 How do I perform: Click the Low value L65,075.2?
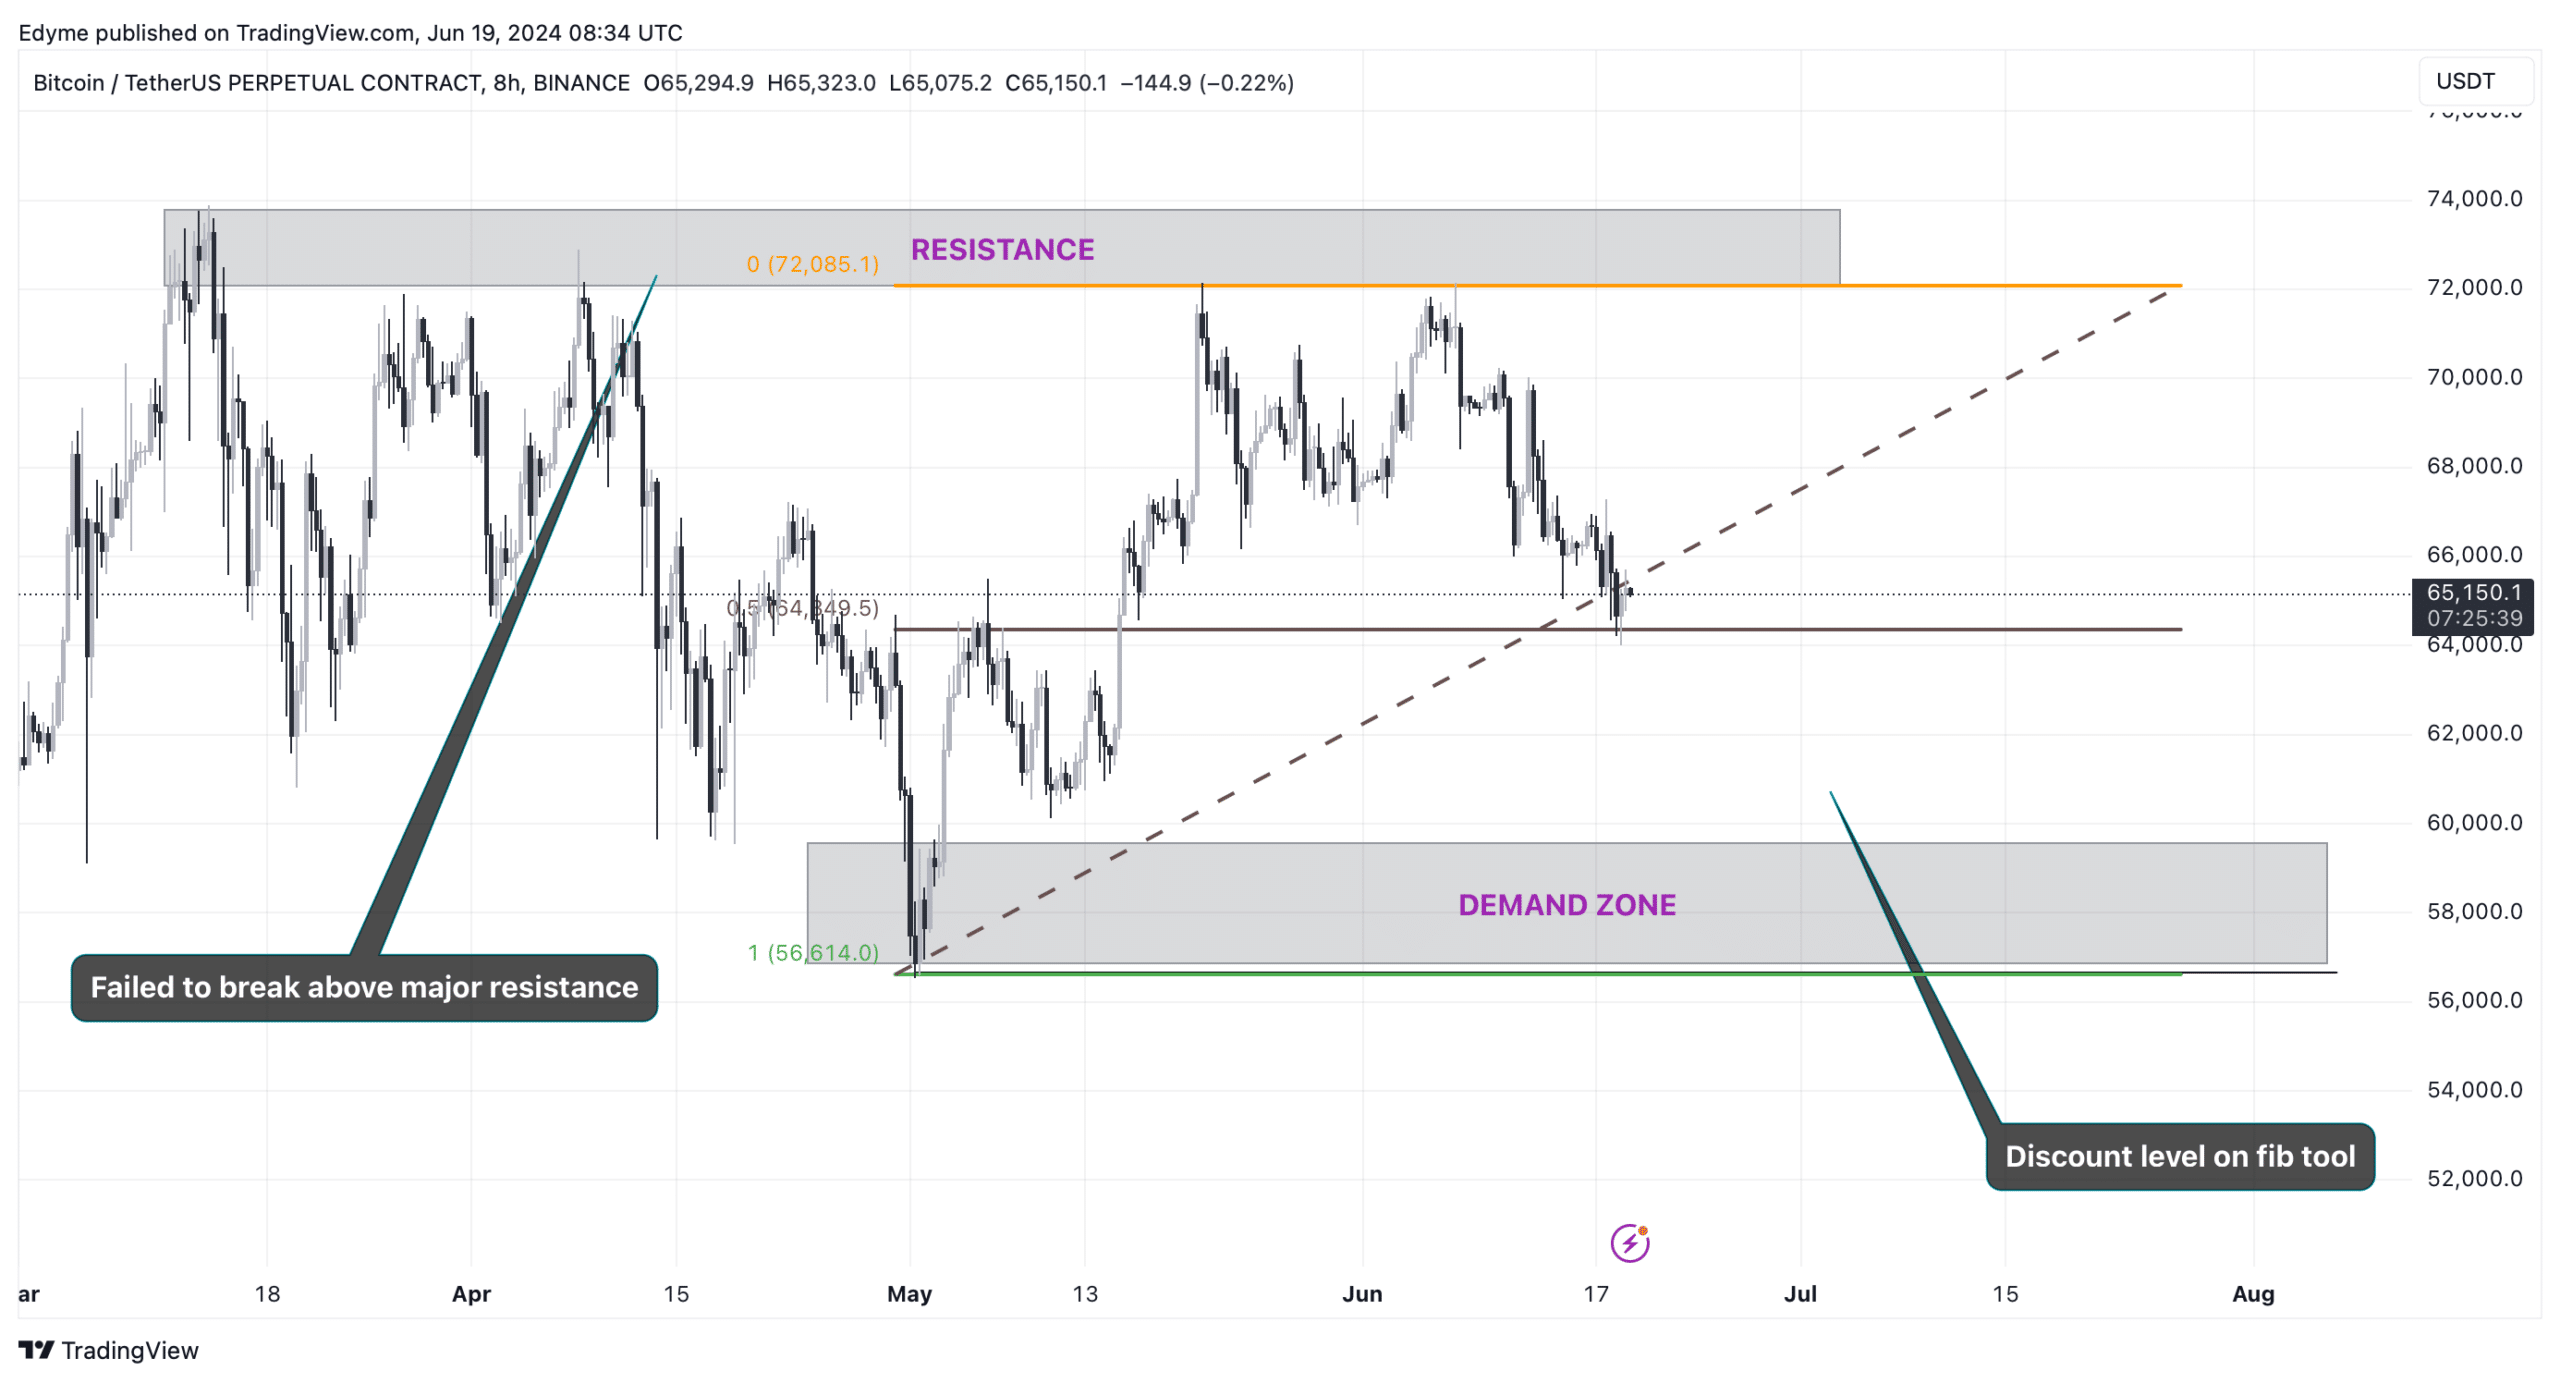pos(940,83)
